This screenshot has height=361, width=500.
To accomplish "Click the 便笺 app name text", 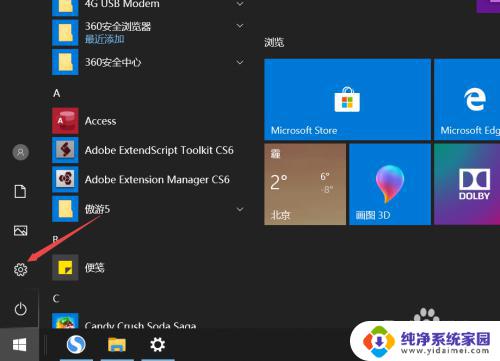I will [x=94, y=267].
